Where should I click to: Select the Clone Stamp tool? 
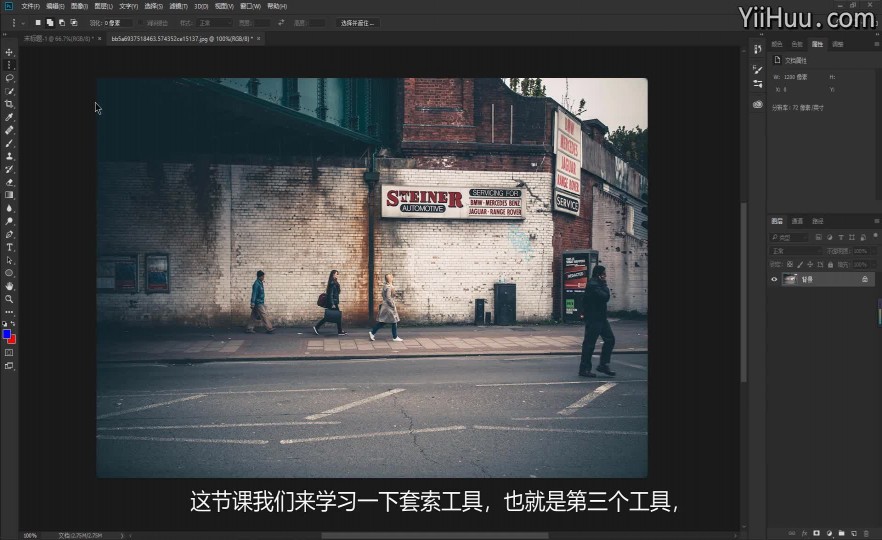pos(9,156)
